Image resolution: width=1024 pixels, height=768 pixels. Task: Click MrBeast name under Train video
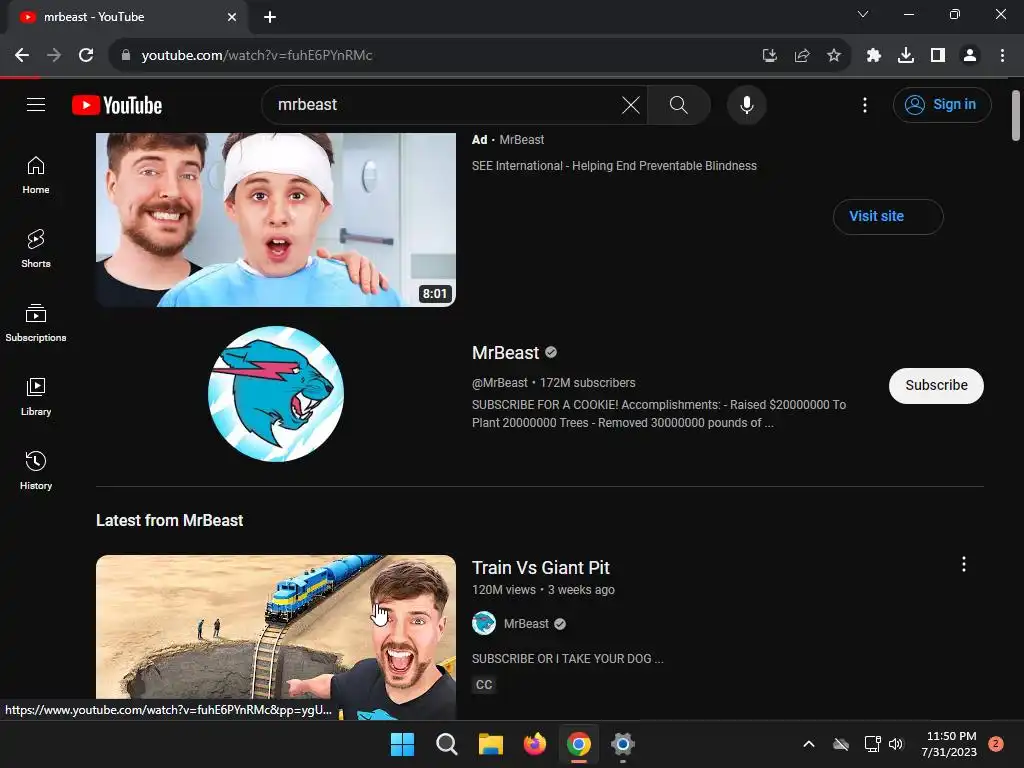[x=526, y=624]
